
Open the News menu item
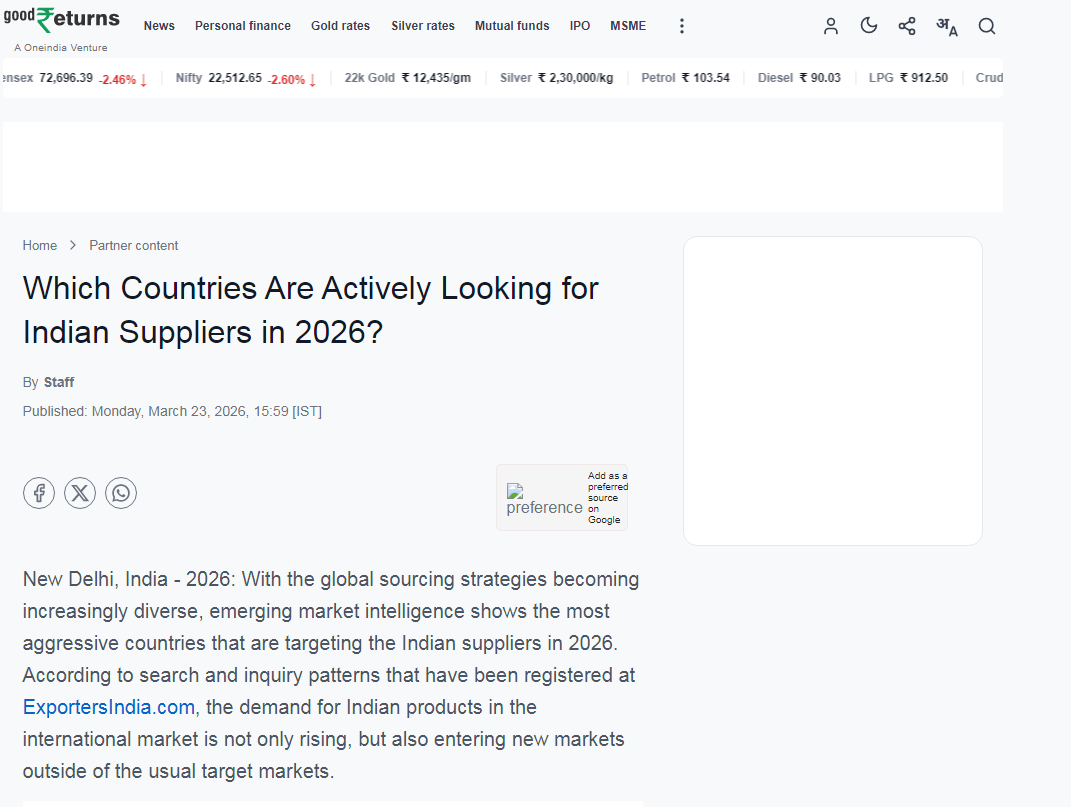(x=159, y=26)
